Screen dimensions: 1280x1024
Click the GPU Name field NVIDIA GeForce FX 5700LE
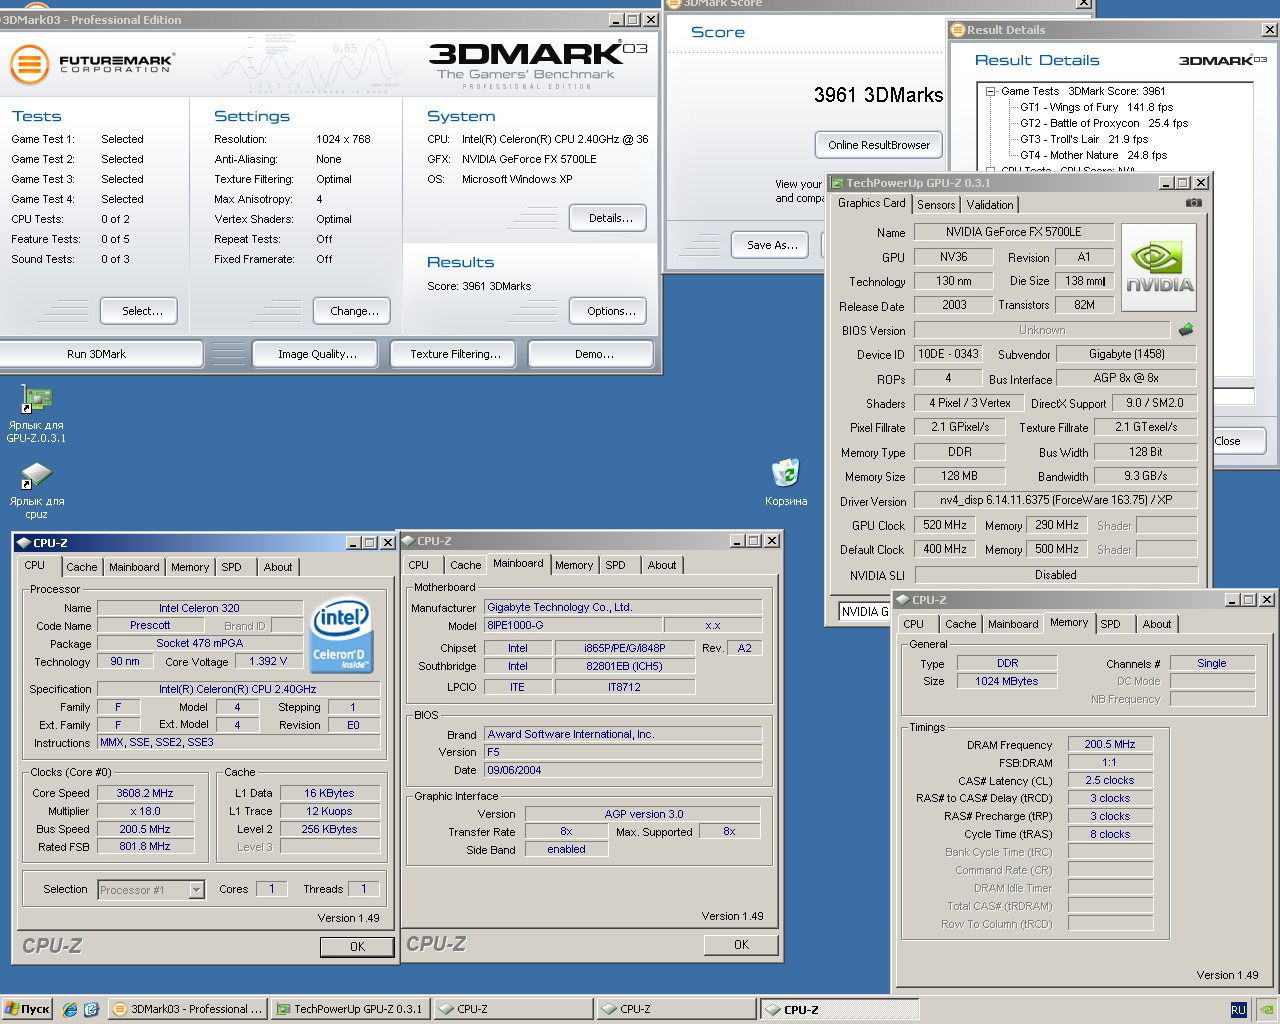1014,232
